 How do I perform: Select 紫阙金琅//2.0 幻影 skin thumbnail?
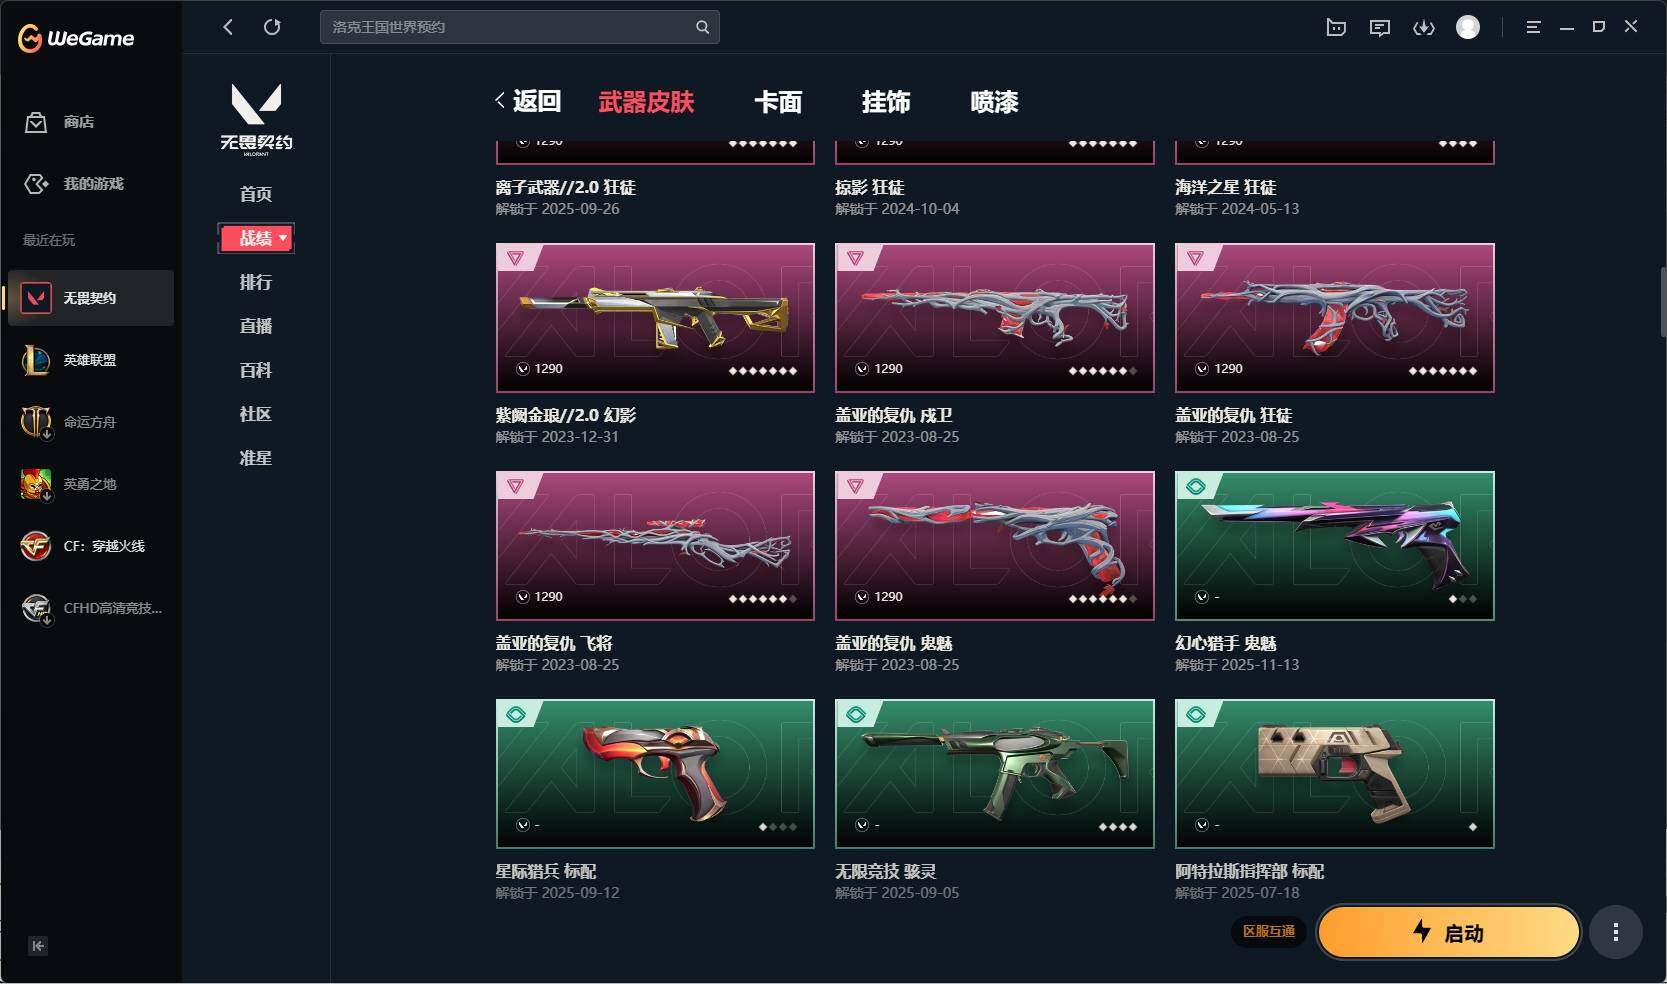click(x=655, y=318)
